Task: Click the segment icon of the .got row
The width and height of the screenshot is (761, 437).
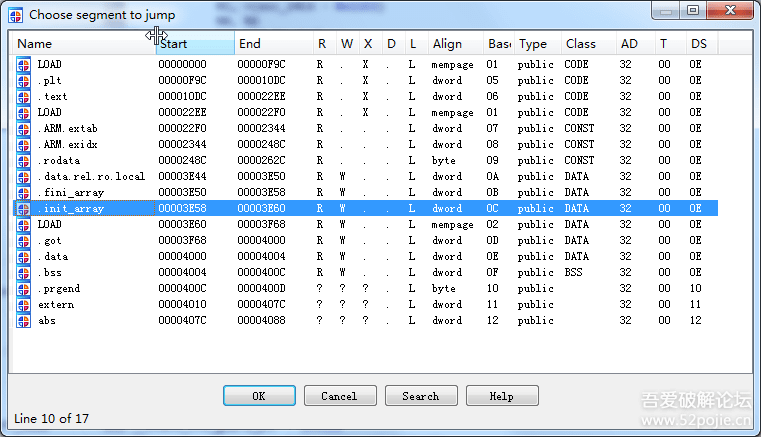Action: (23, 241)
